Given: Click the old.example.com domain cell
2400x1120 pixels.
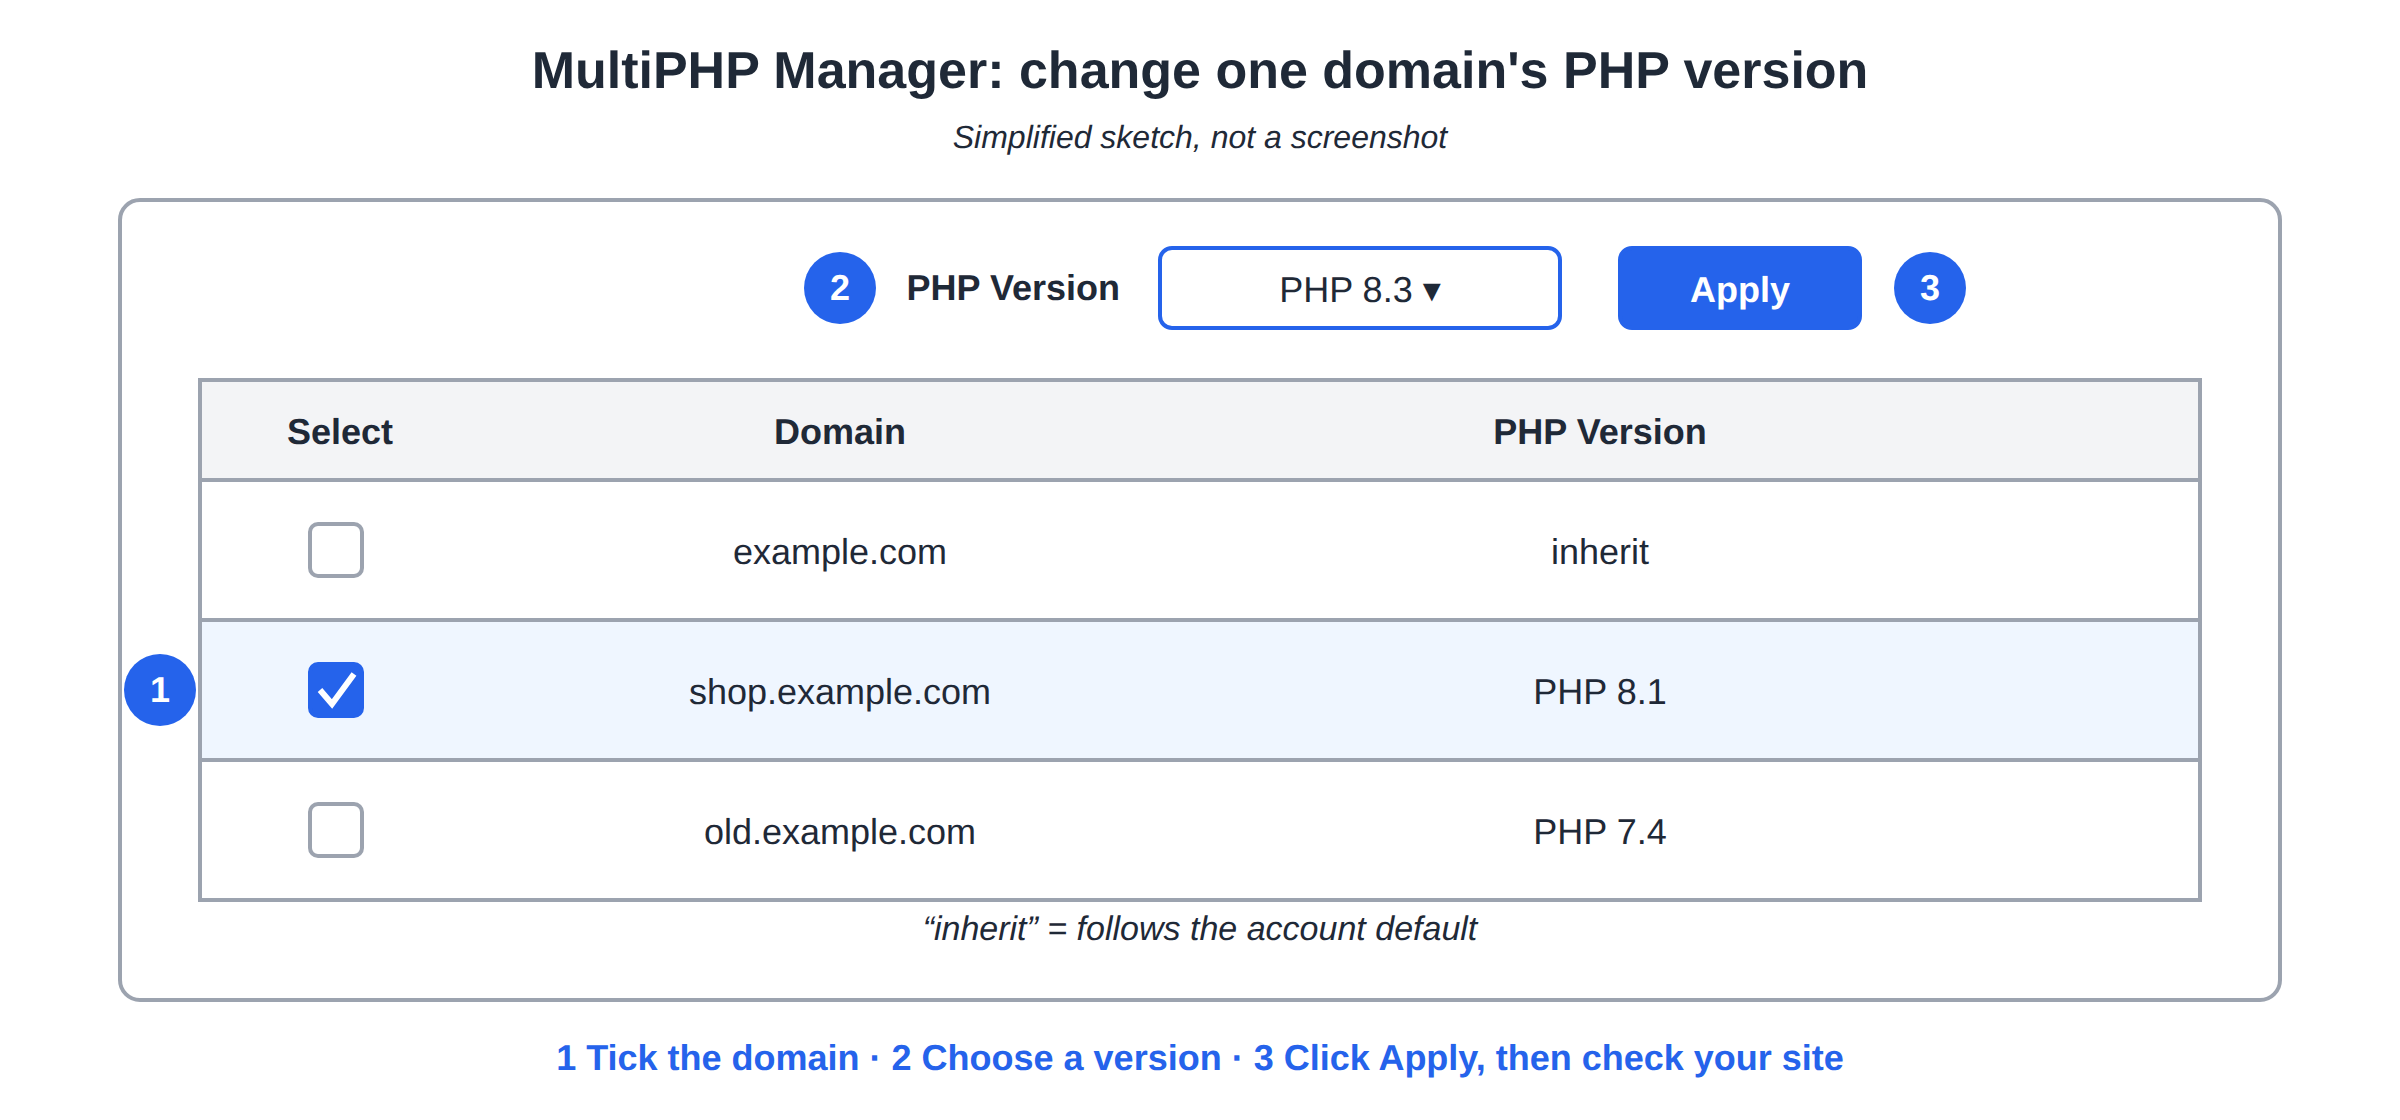Looking at the screenshot, I should 840,832.
